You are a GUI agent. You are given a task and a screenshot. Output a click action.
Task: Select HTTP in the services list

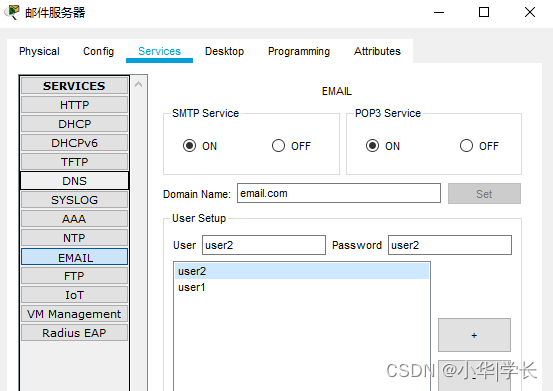click(x=74, y=105)
